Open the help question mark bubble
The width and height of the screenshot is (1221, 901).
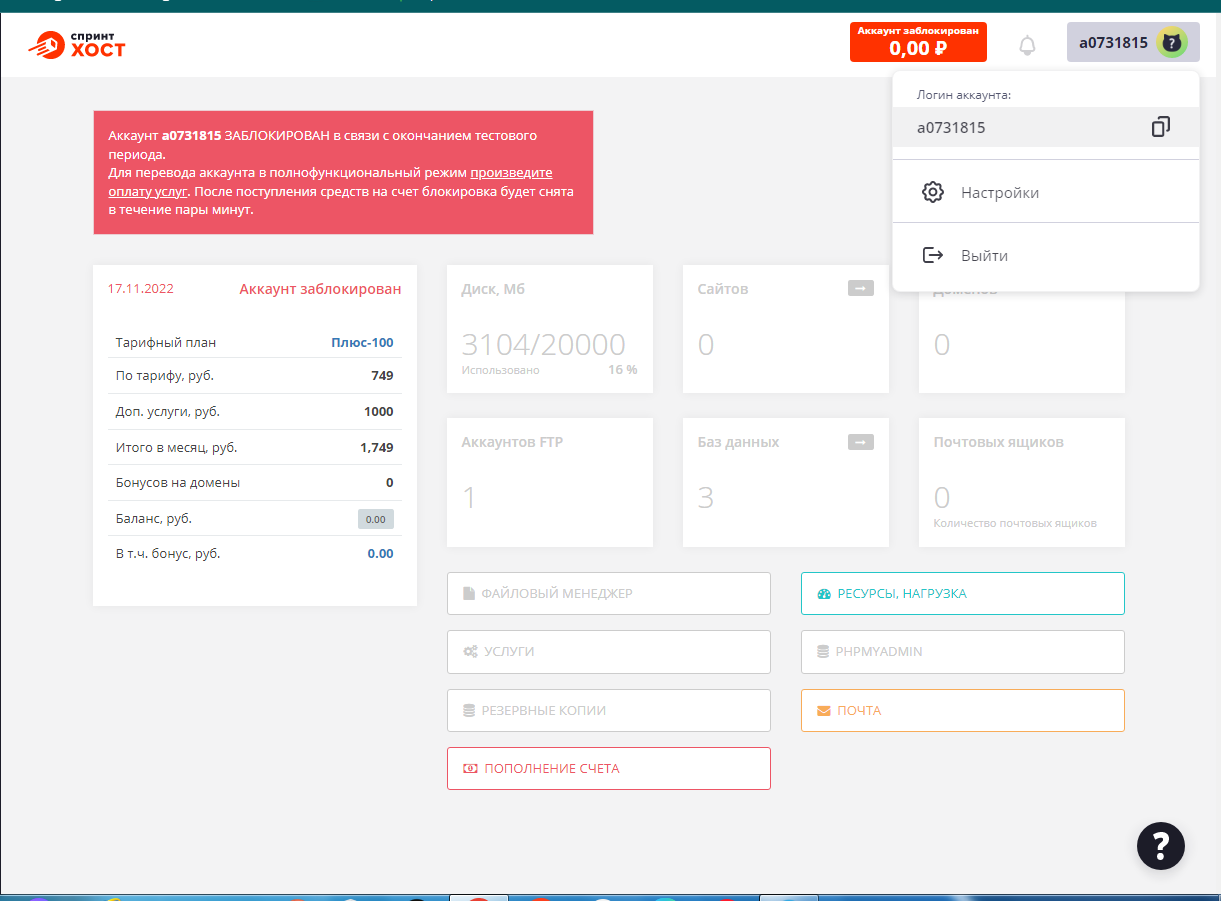[1160, 845]
